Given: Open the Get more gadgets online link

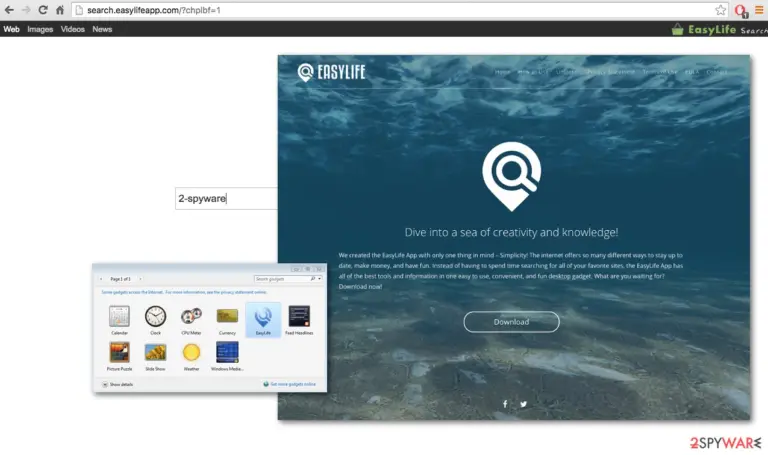Looking at the screenshot, I should [289, 384].
